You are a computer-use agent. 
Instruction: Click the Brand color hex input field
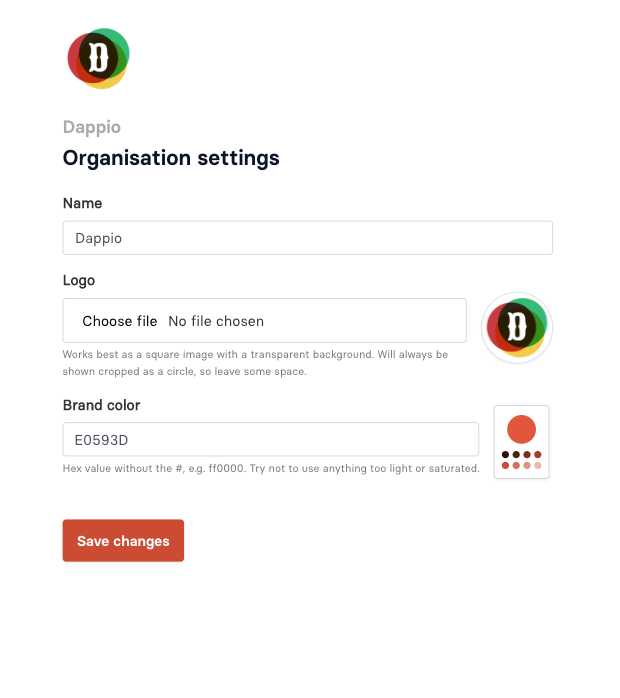(x=270, y=439)
